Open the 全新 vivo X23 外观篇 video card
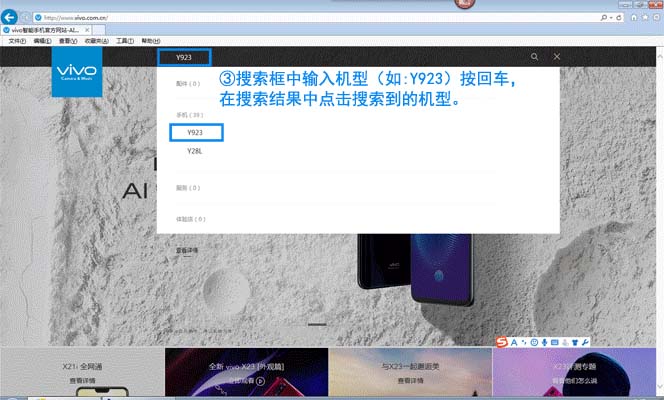This screenshot has height=400, width=664. tap(246, 372)
